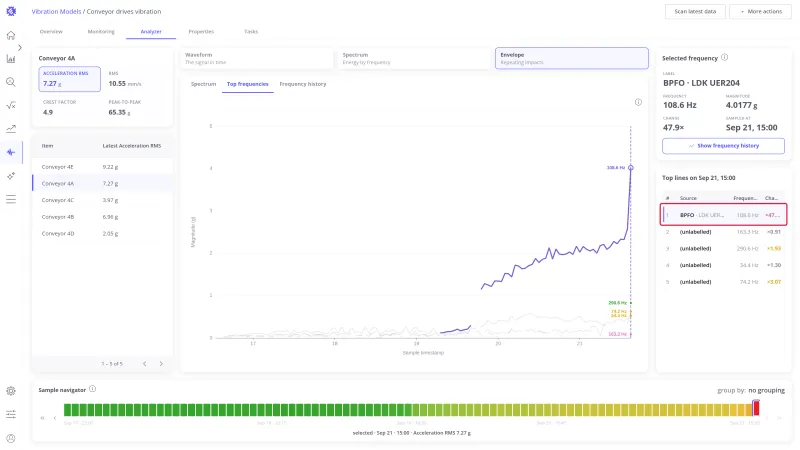Click info icon above the chart

click(638, 102)
